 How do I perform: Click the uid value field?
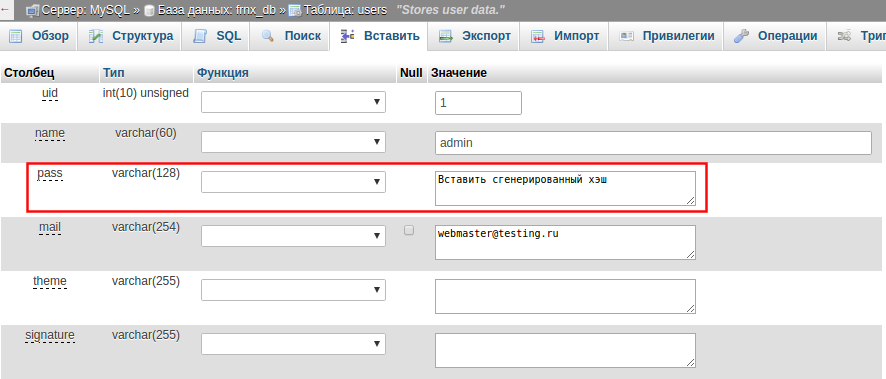[478, 103]
